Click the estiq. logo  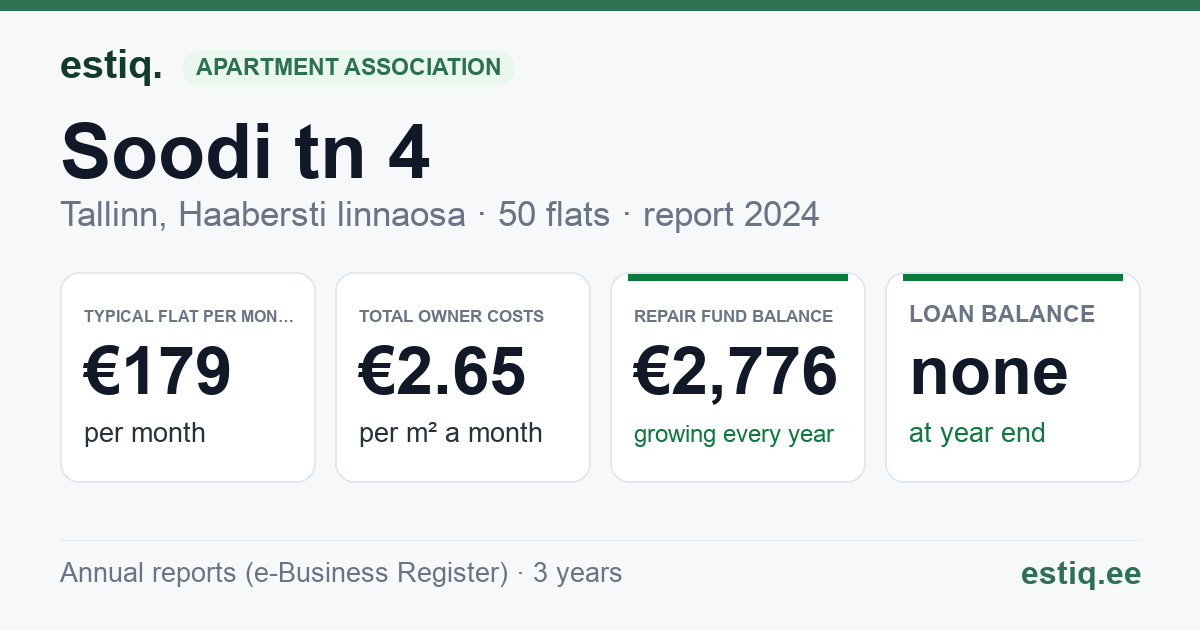[111, 66]
